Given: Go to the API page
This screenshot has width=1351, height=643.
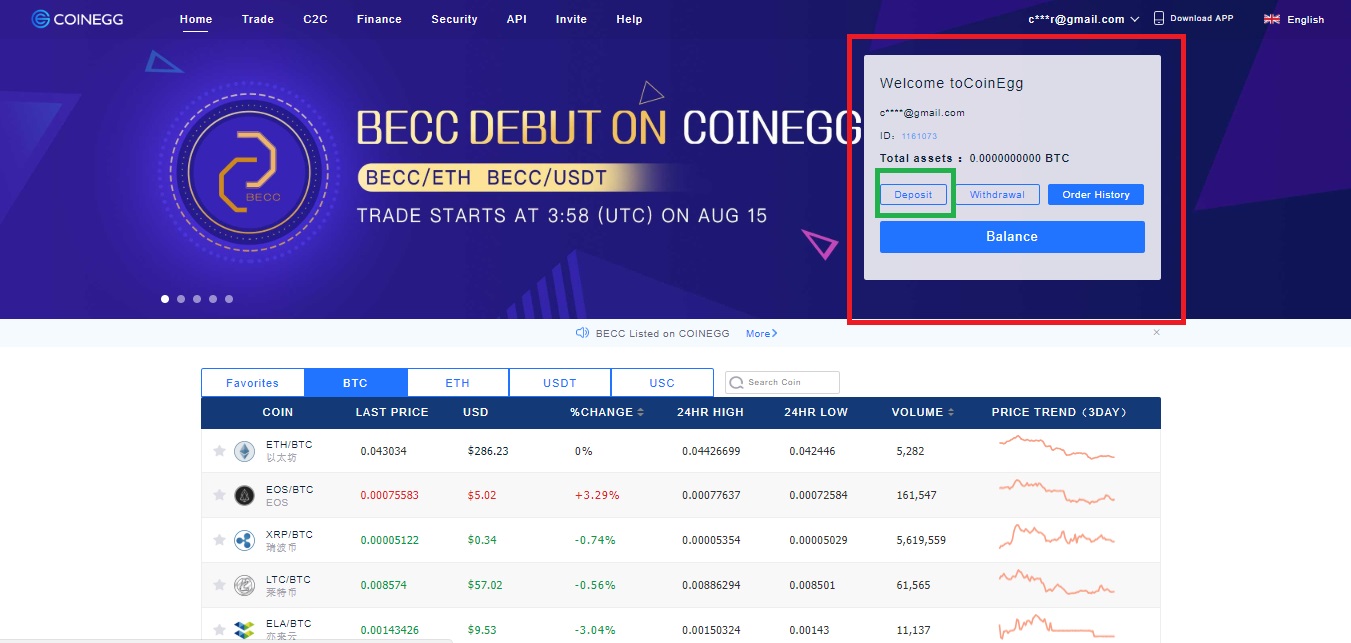Looking at the screenshot, I should pyautogui.click(x=516, y=19).
